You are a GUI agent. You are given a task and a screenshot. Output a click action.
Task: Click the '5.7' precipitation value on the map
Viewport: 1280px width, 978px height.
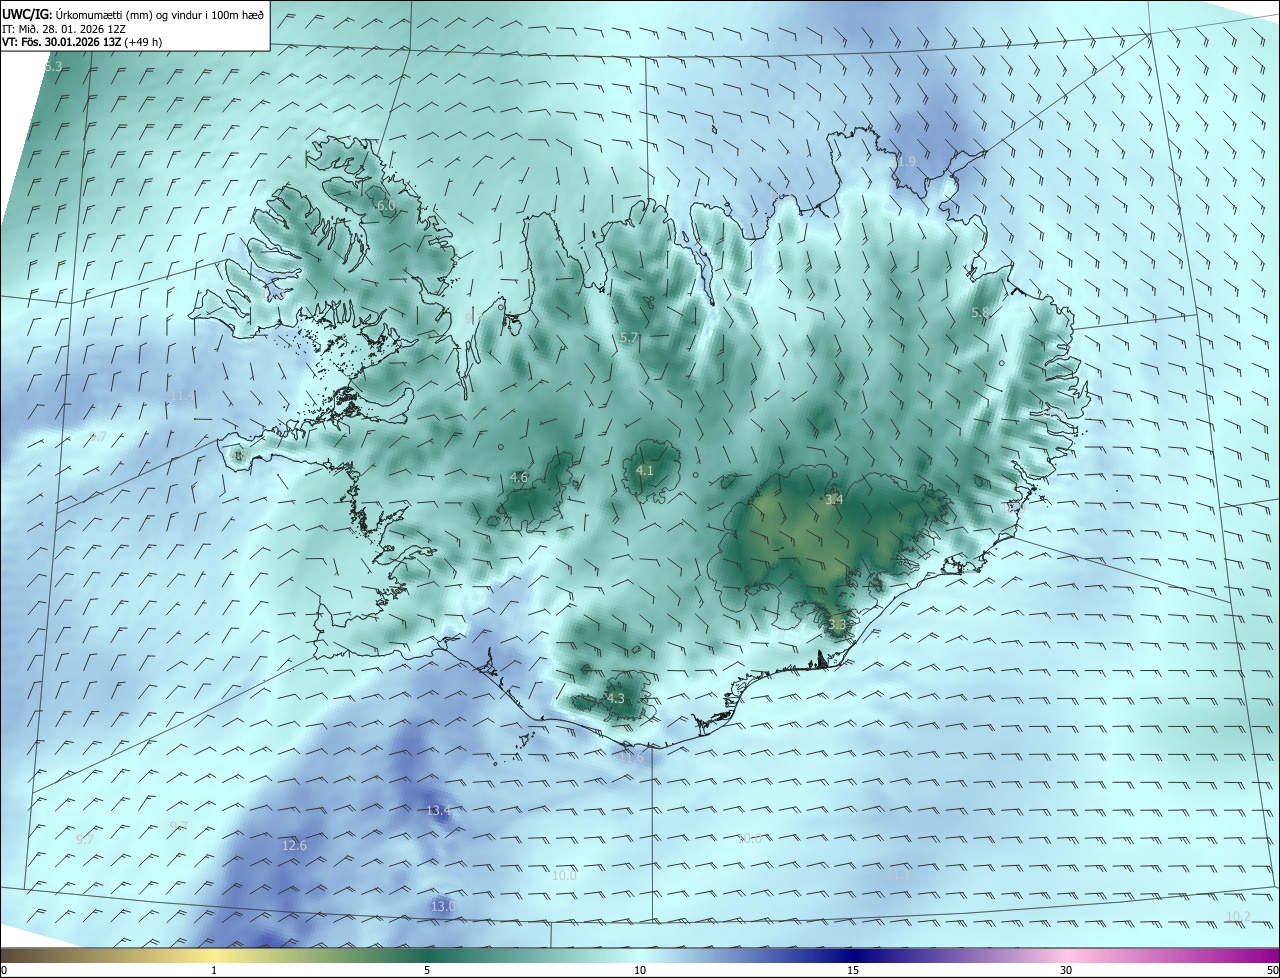tap(628, 339)
